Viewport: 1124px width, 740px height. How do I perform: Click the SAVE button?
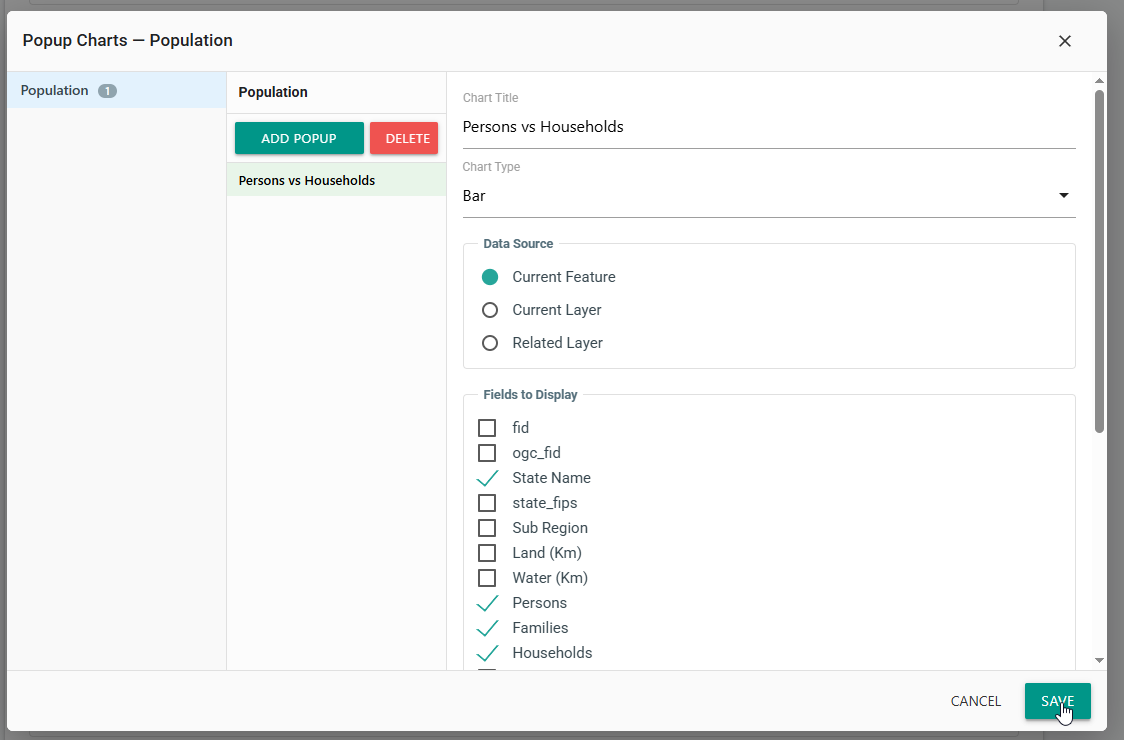click(1057, 701)
